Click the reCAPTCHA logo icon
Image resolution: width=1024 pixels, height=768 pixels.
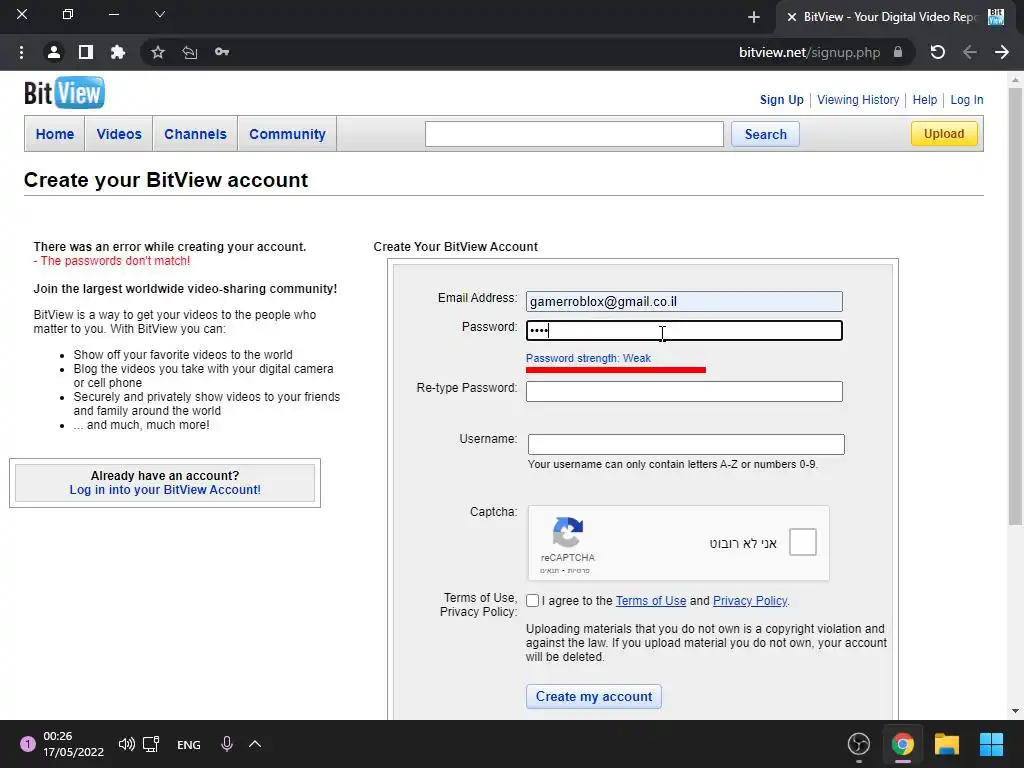click(568, 532)
